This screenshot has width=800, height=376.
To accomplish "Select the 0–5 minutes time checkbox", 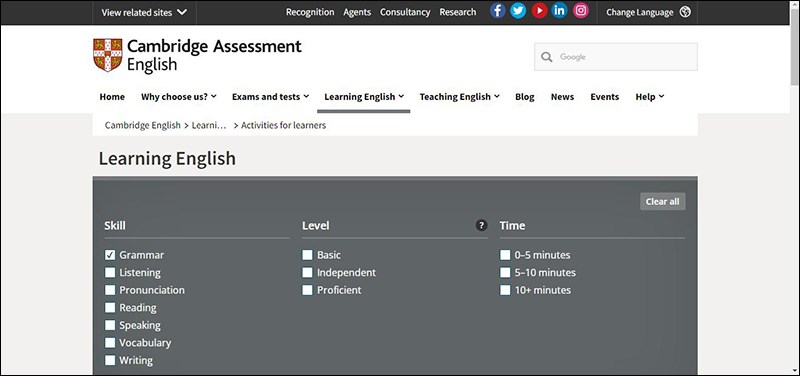I will [x=505, y=255].
